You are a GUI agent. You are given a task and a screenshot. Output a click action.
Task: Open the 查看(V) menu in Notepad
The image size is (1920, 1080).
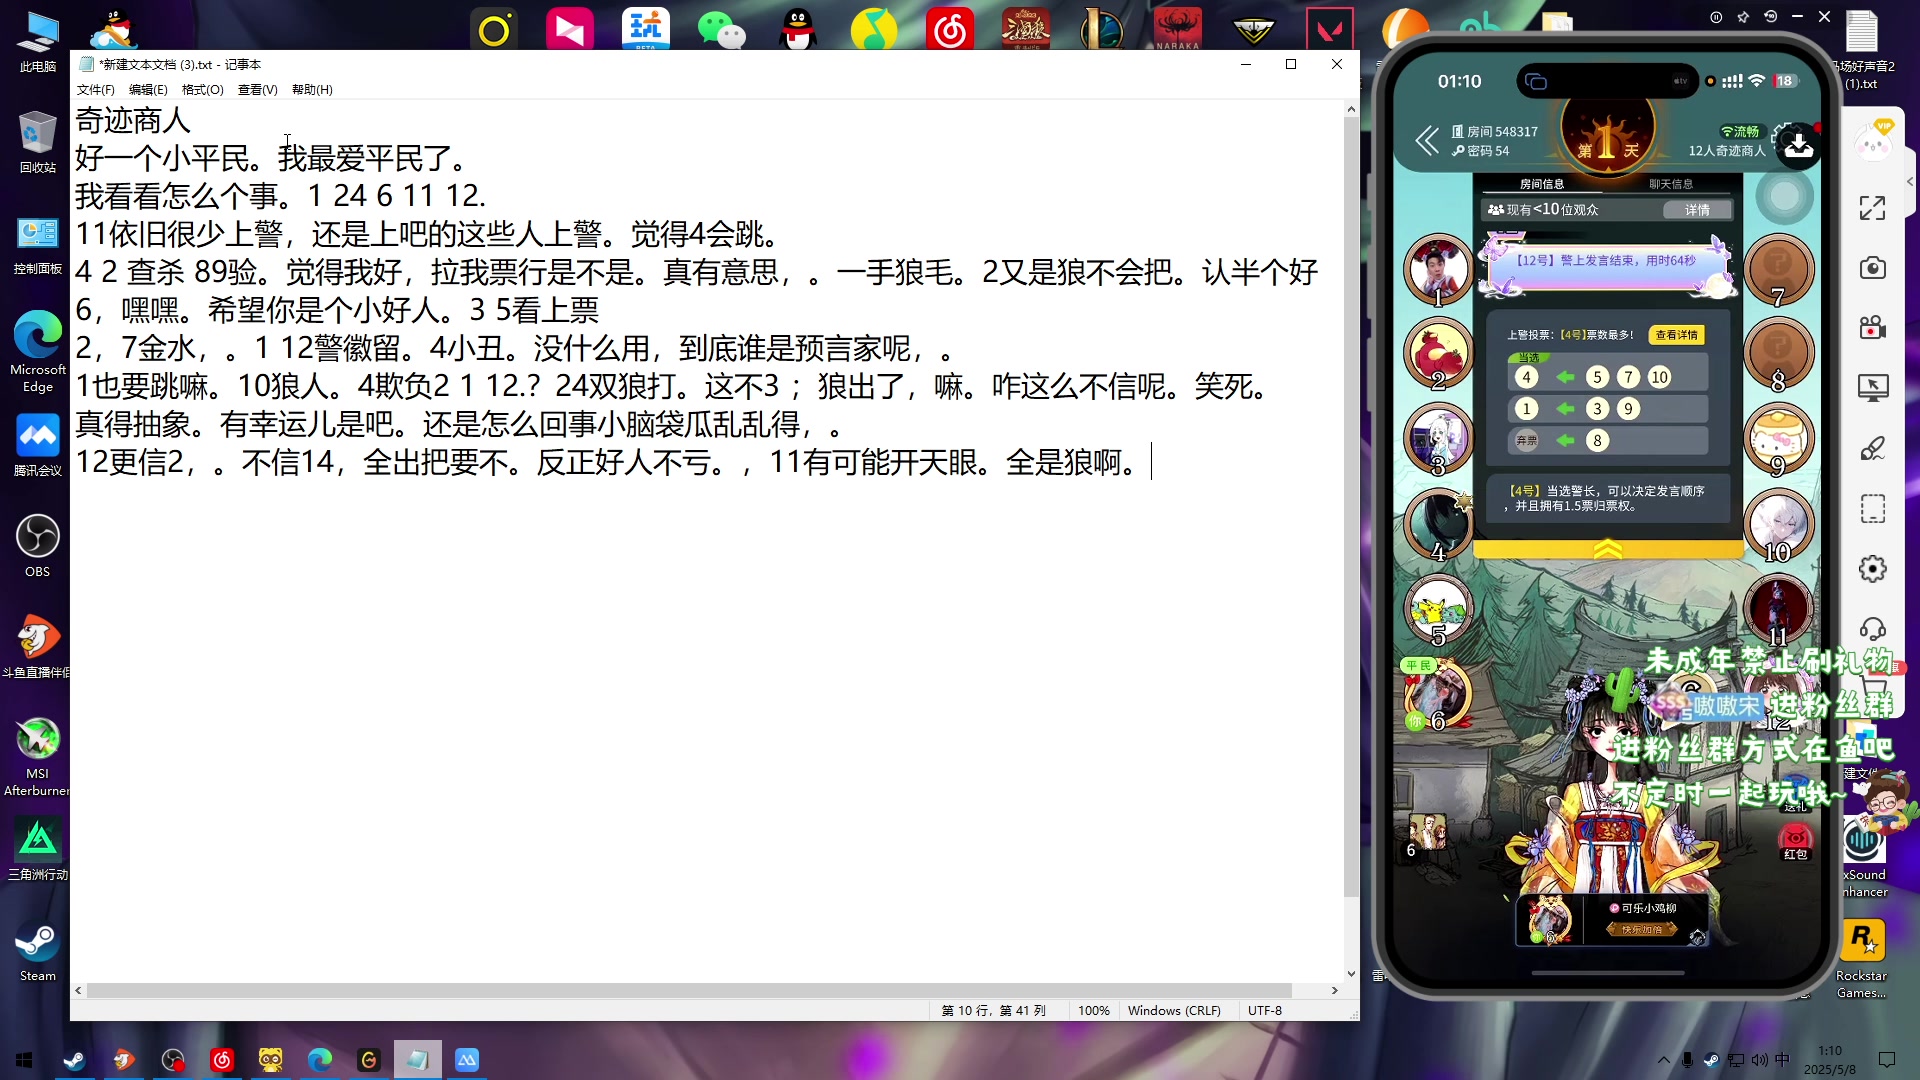click(257, 89)
